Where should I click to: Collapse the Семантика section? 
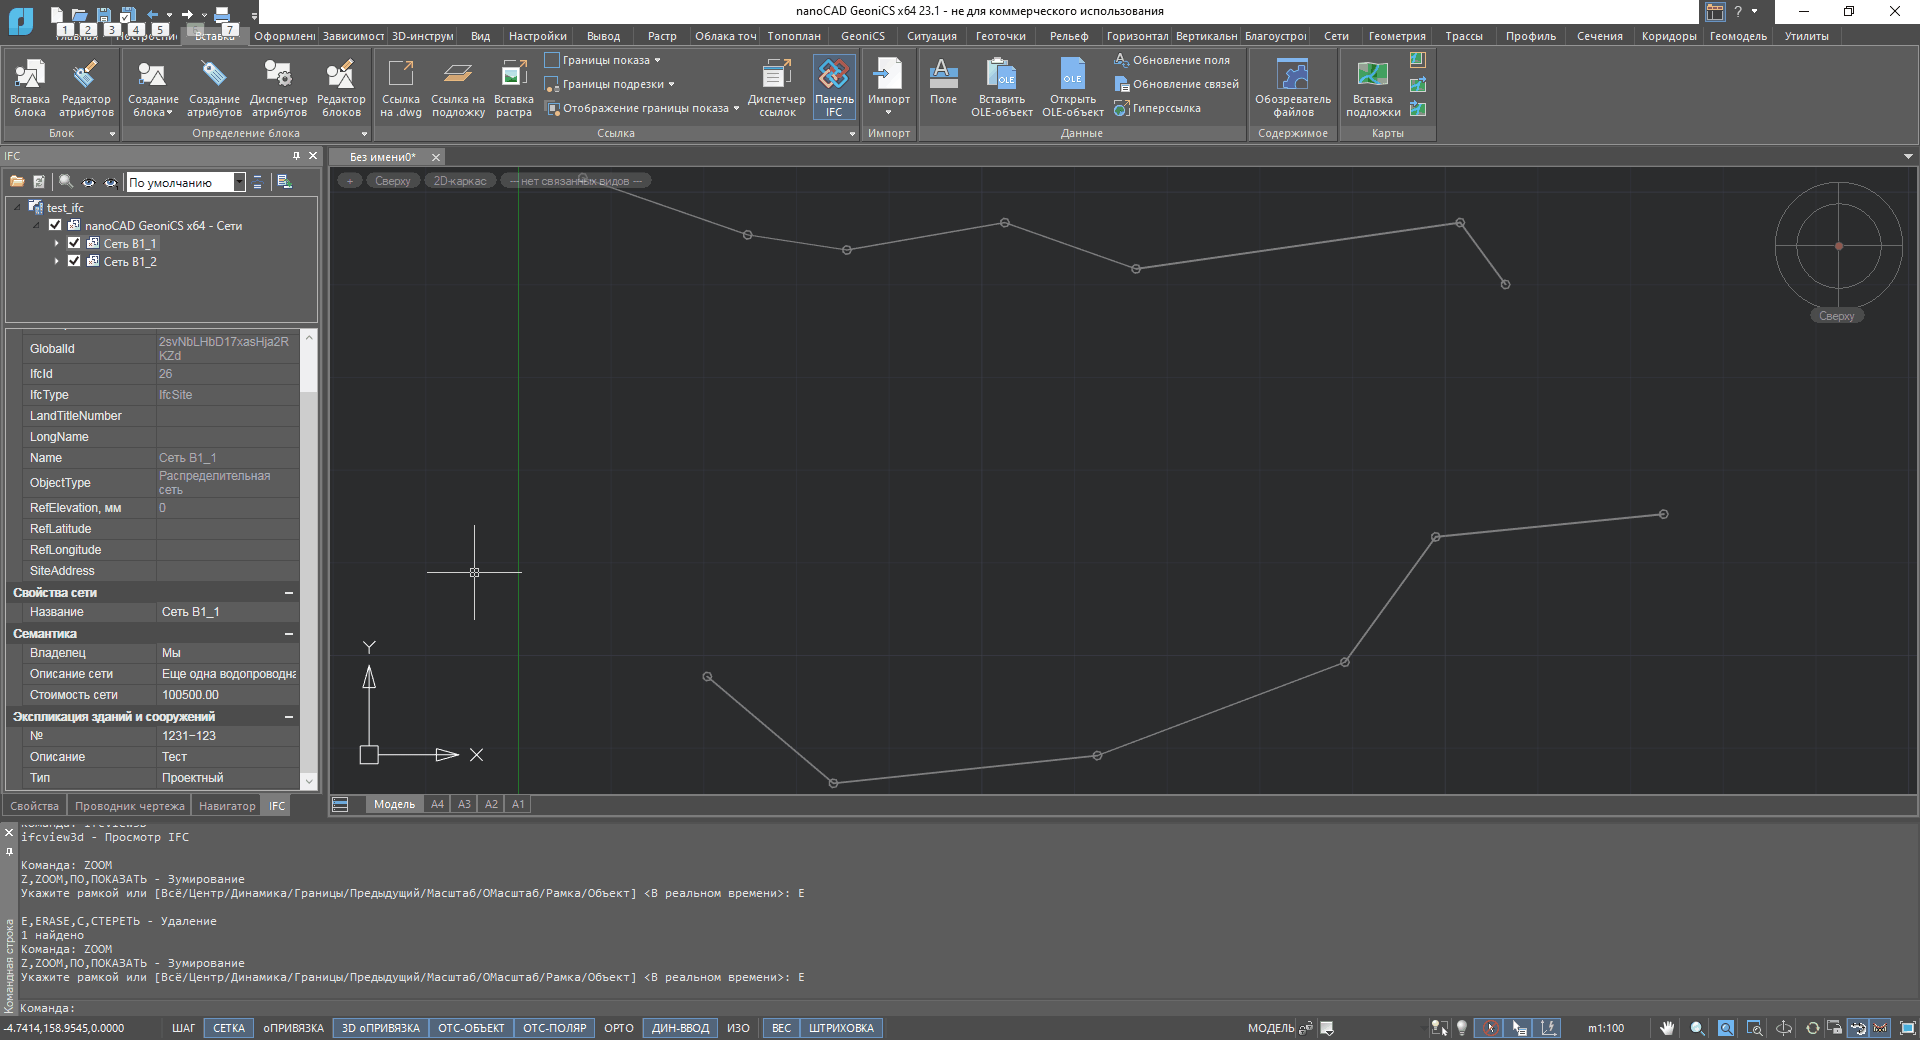[x=289, y=634]
